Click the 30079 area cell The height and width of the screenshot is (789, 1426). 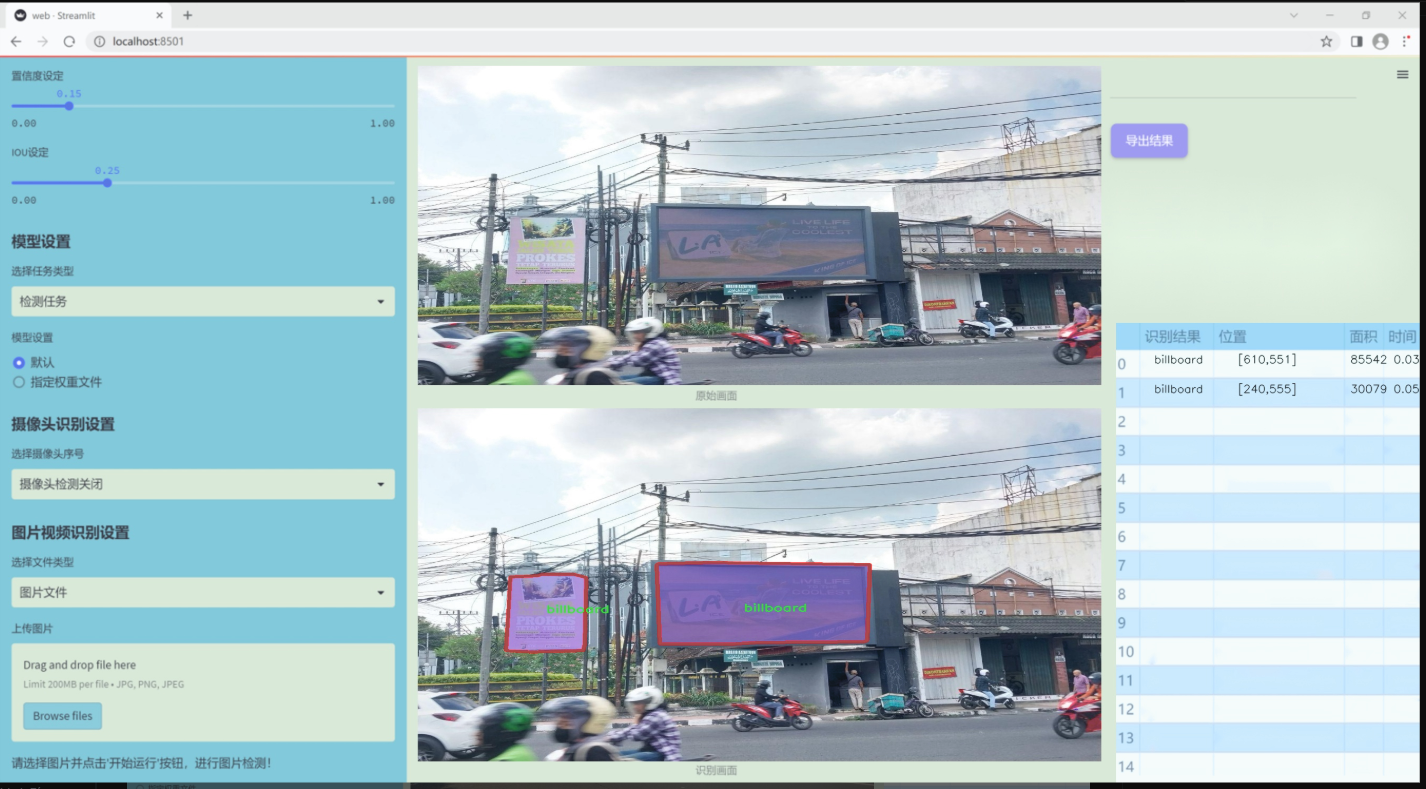1368,389
